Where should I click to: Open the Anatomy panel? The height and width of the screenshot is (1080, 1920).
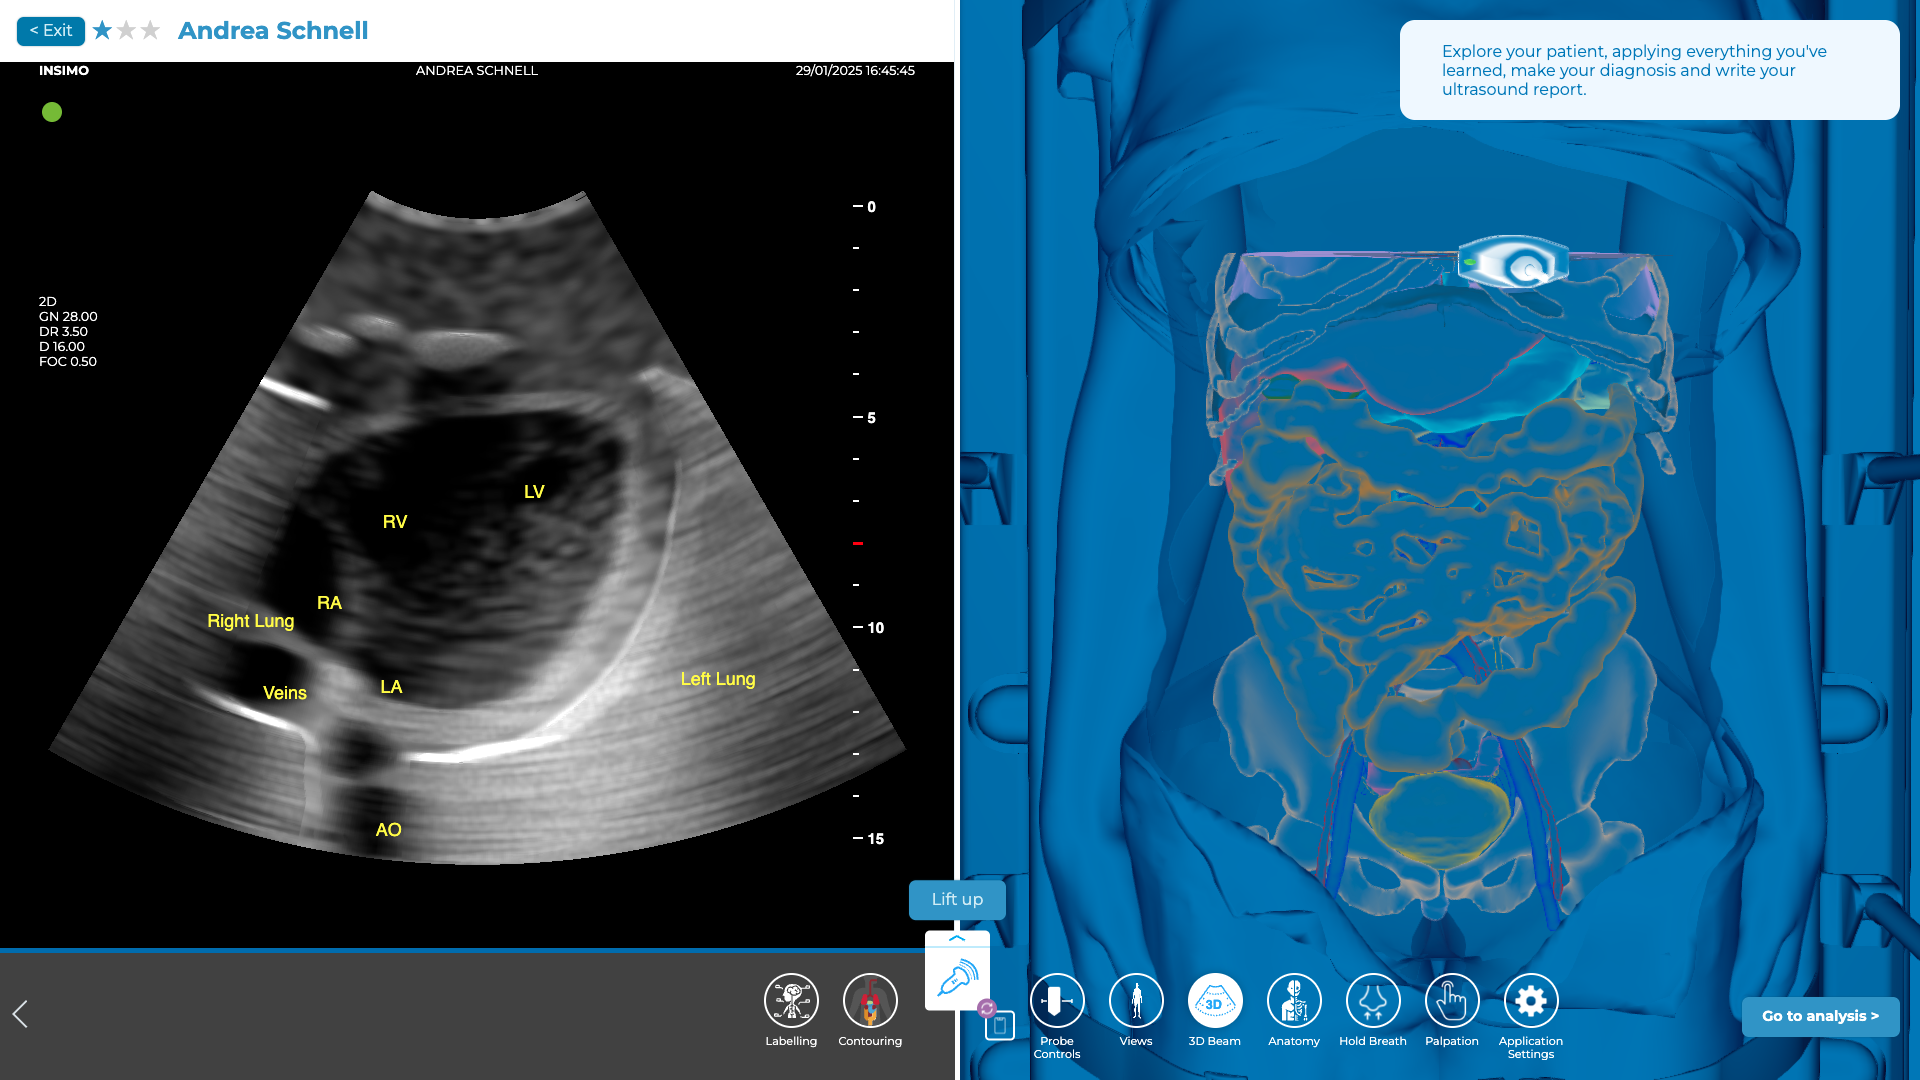pyautogui.click(x=1294, y=1001)
